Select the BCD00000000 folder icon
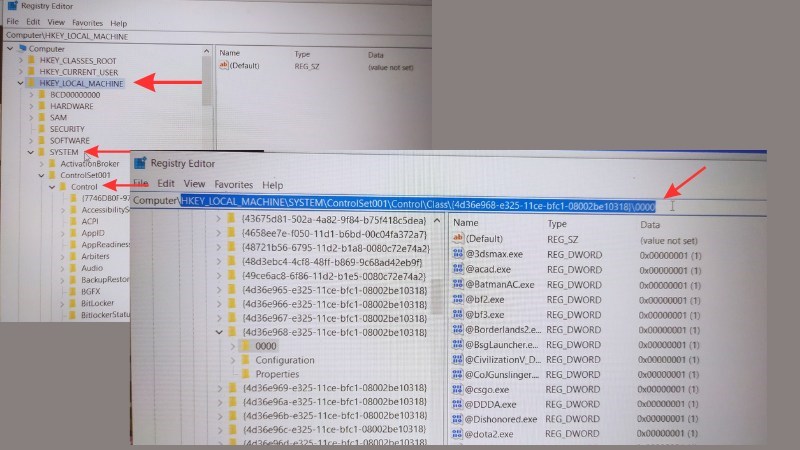Image resolution: width=800 pixels, height=450 pixels. pyautogui.click(x=42, y=94)
